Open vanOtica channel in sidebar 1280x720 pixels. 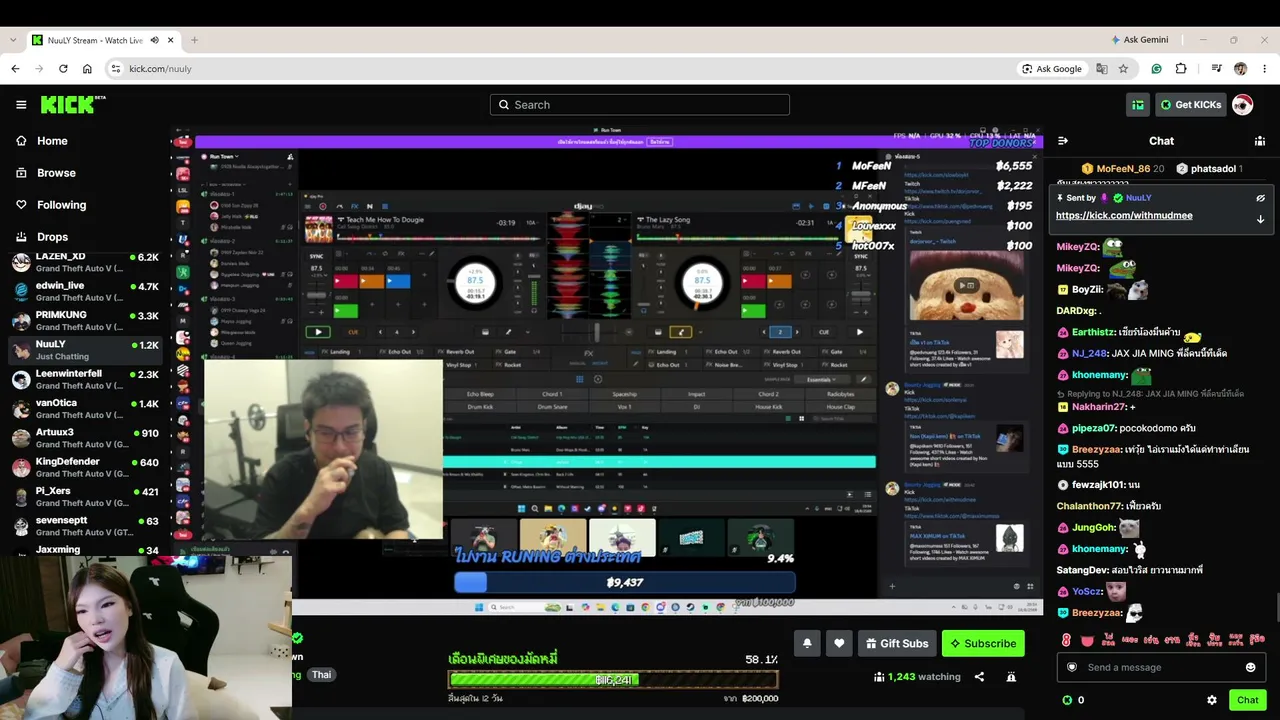85,409
